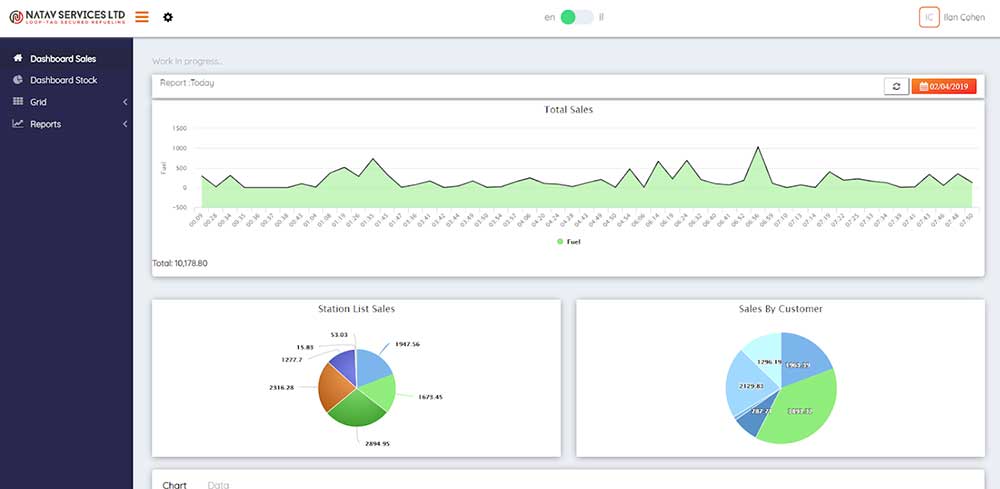The image size is (1000, 489).
Task: Open the 02/04/2019 date picker button
Action: [x=944, y=86]
